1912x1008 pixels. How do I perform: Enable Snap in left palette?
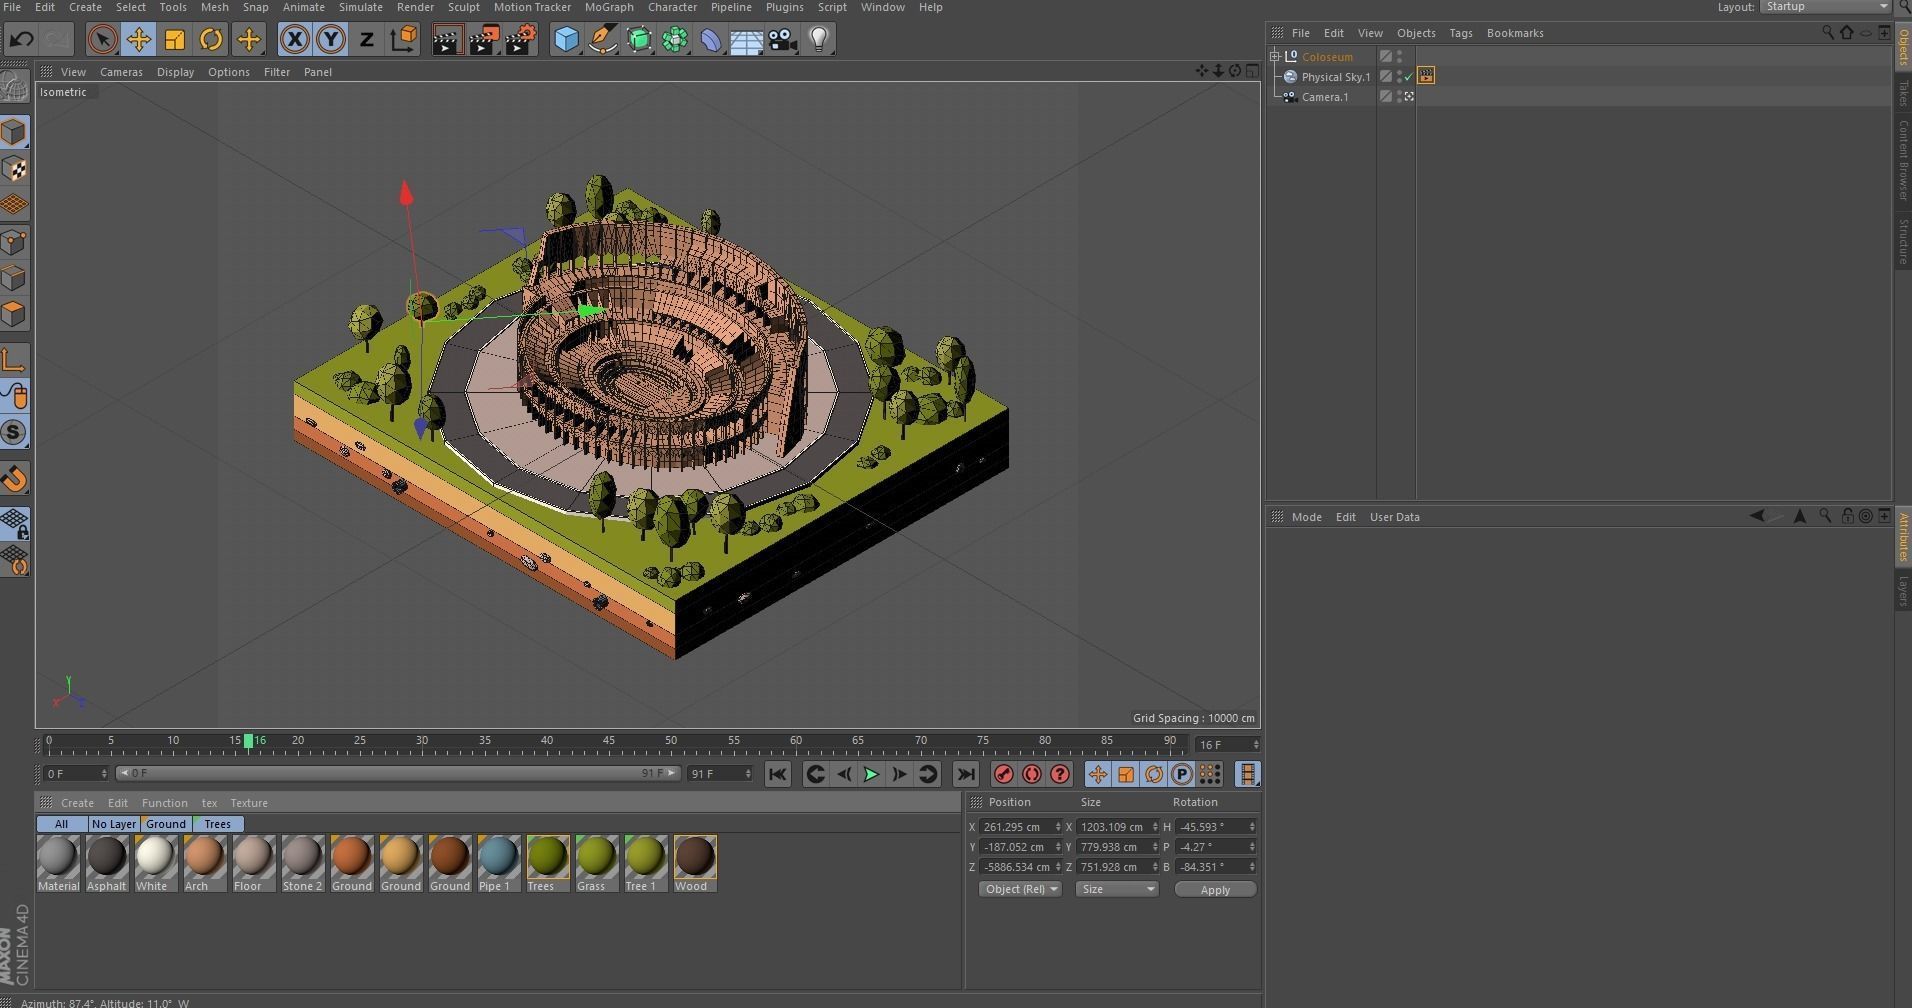pyautogui.click(x=14, y=432)
